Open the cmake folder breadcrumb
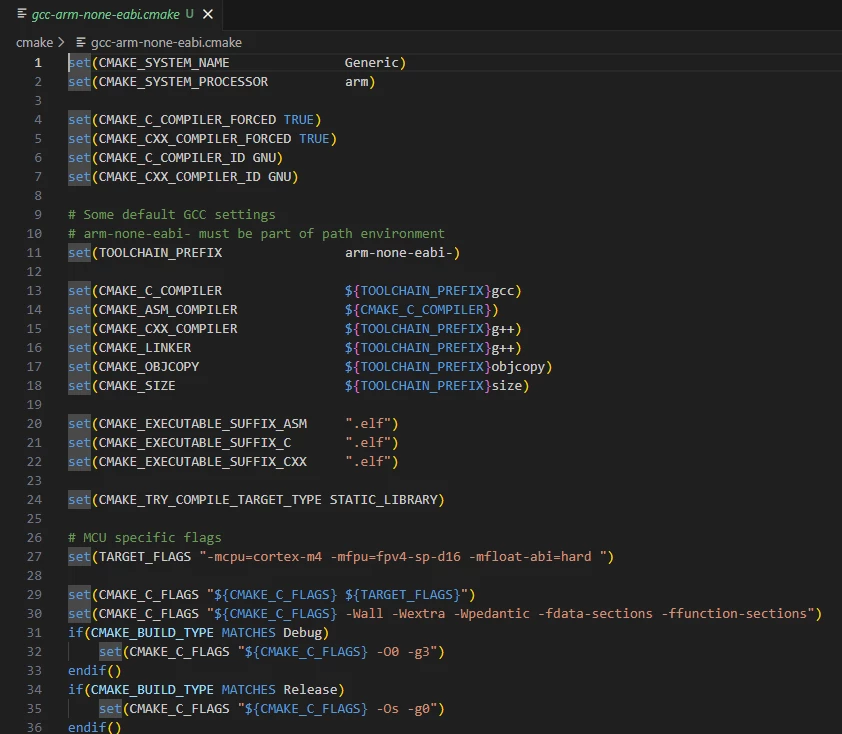The width and height of the screenshot is (842, 734). (34, 42)
